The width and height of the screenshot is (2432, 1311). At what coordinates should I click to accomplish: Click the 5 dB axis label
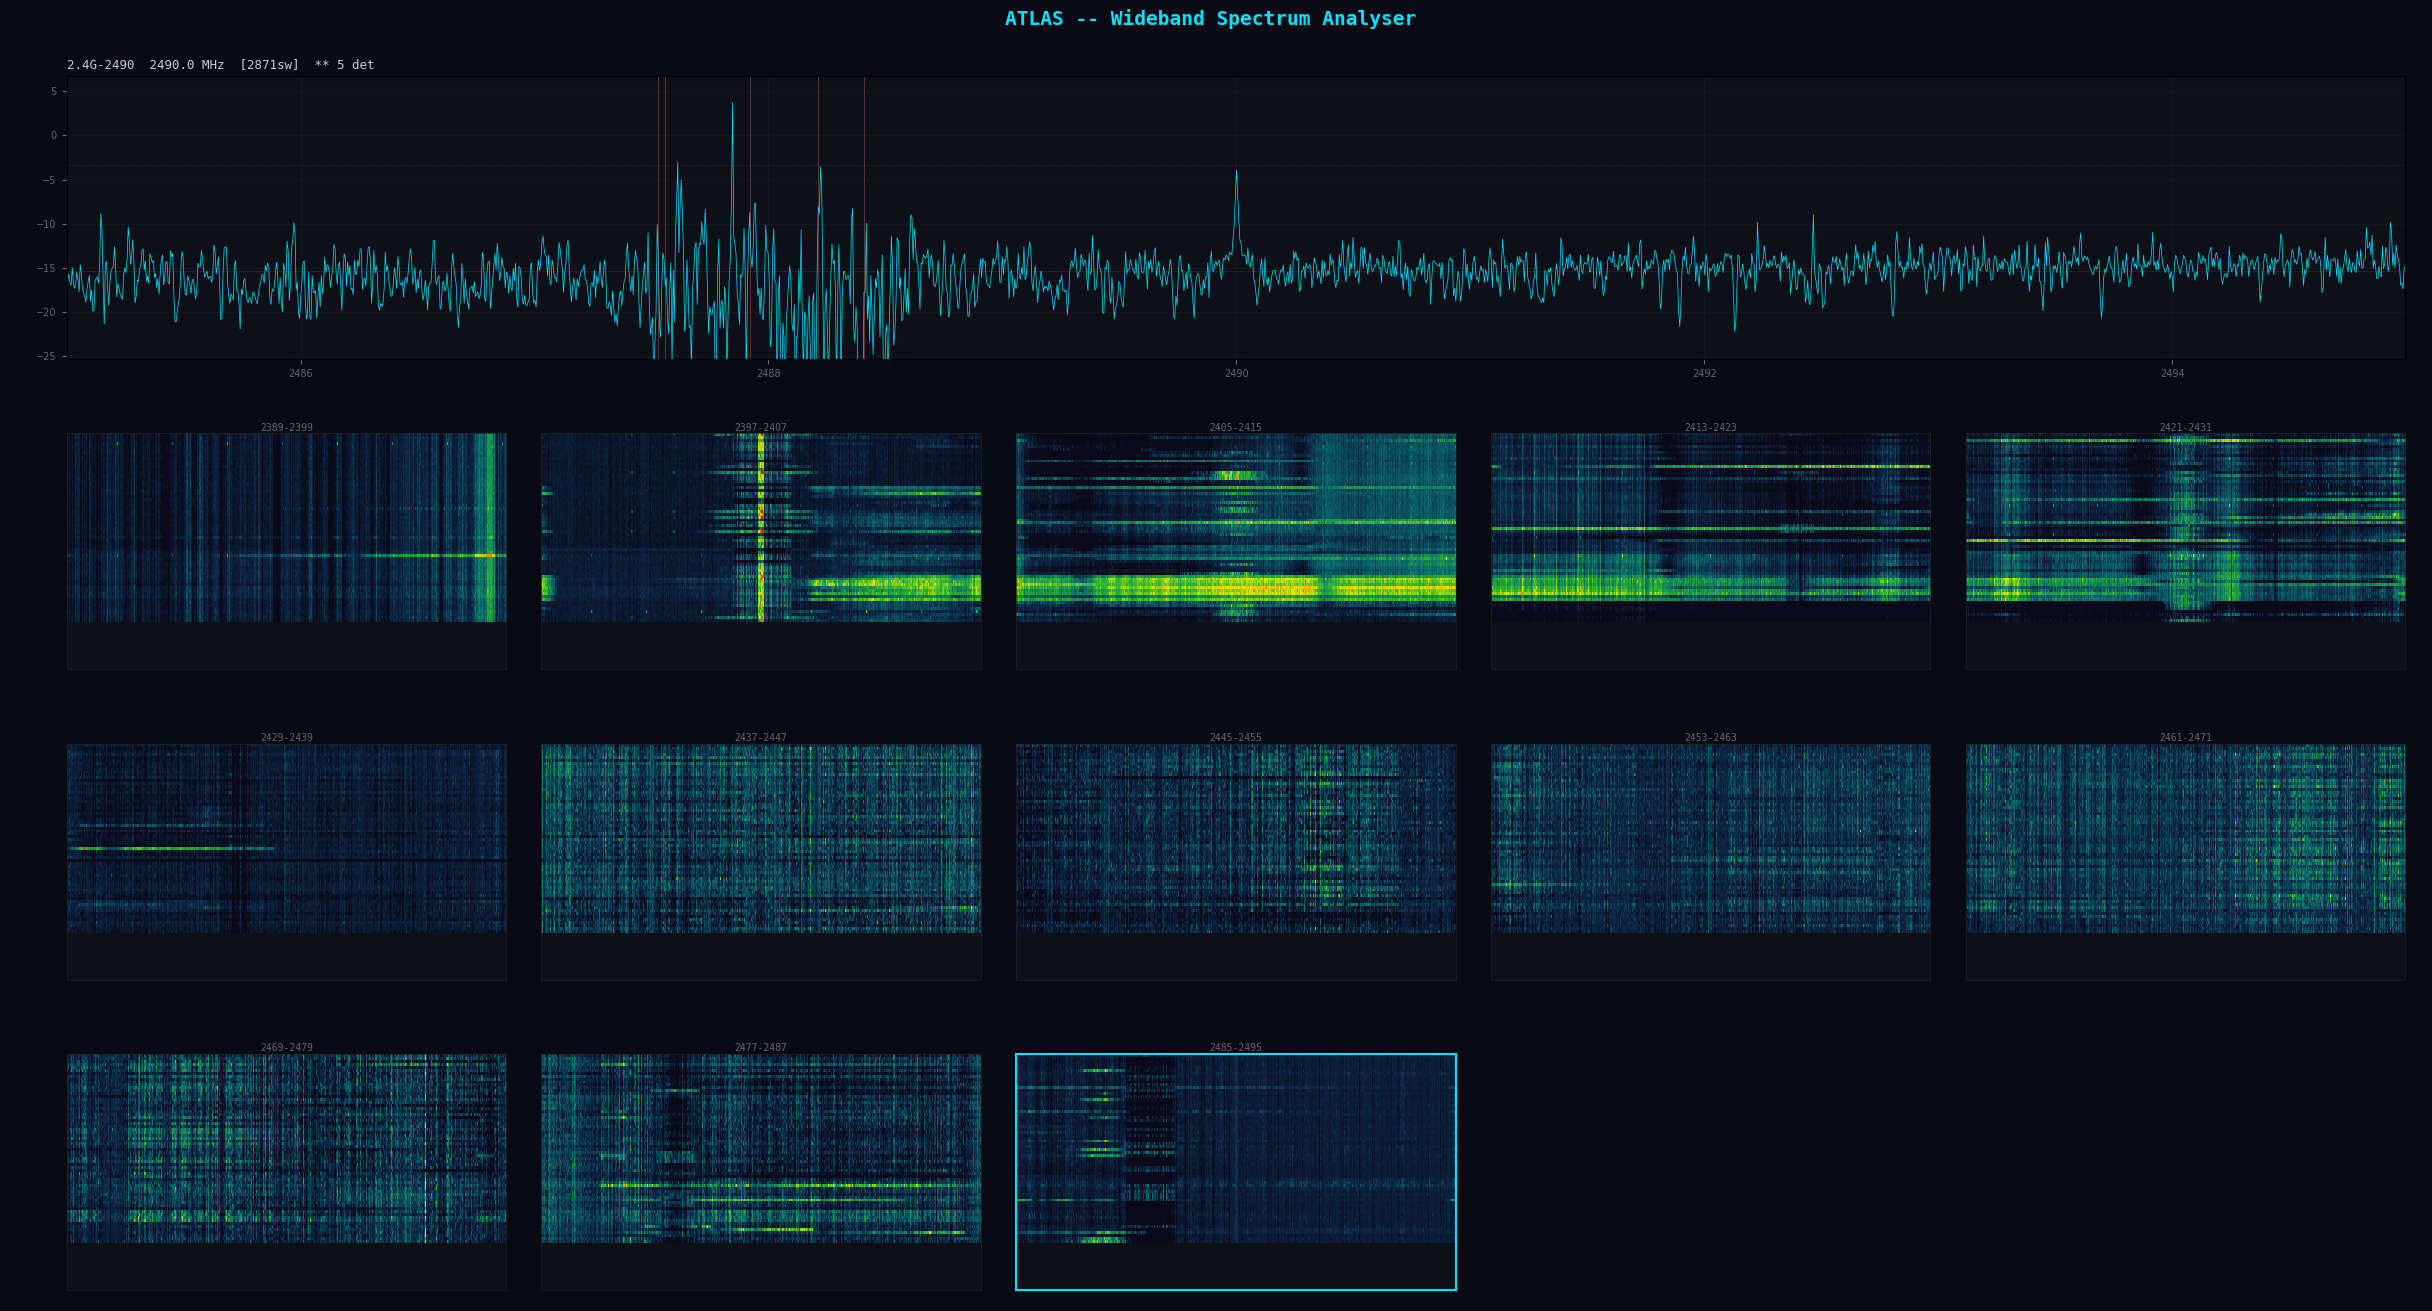pos(54,91)
